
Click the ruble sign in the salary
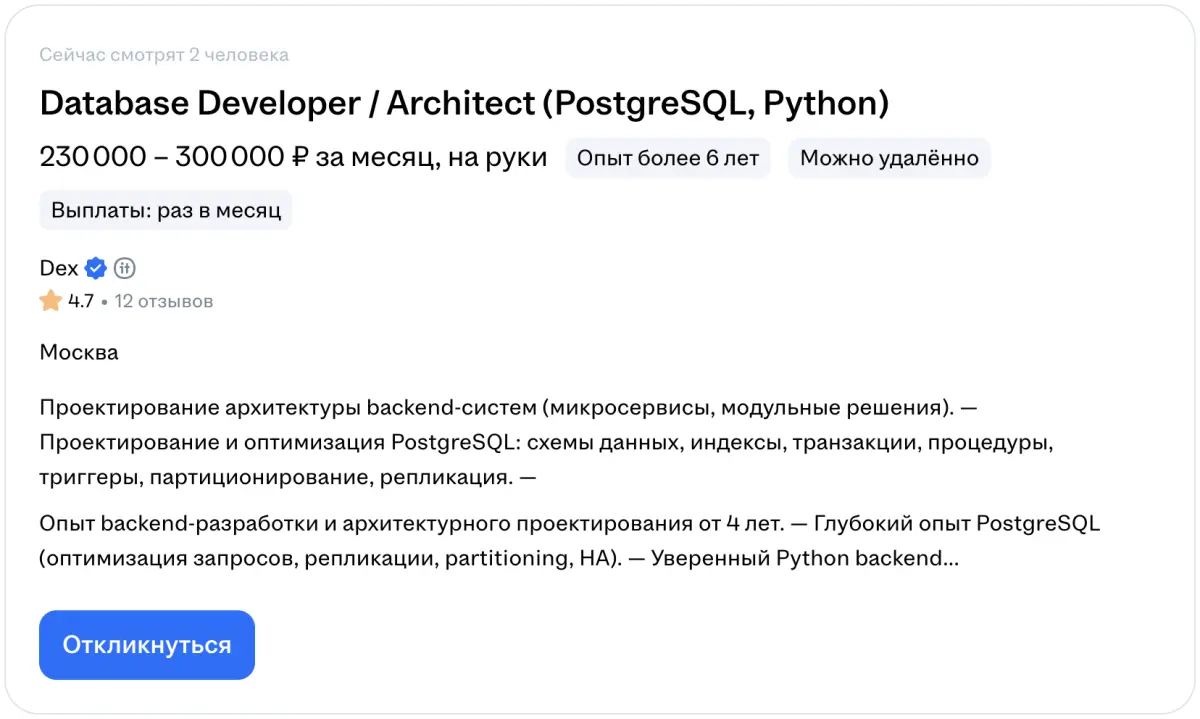(299, 157)
